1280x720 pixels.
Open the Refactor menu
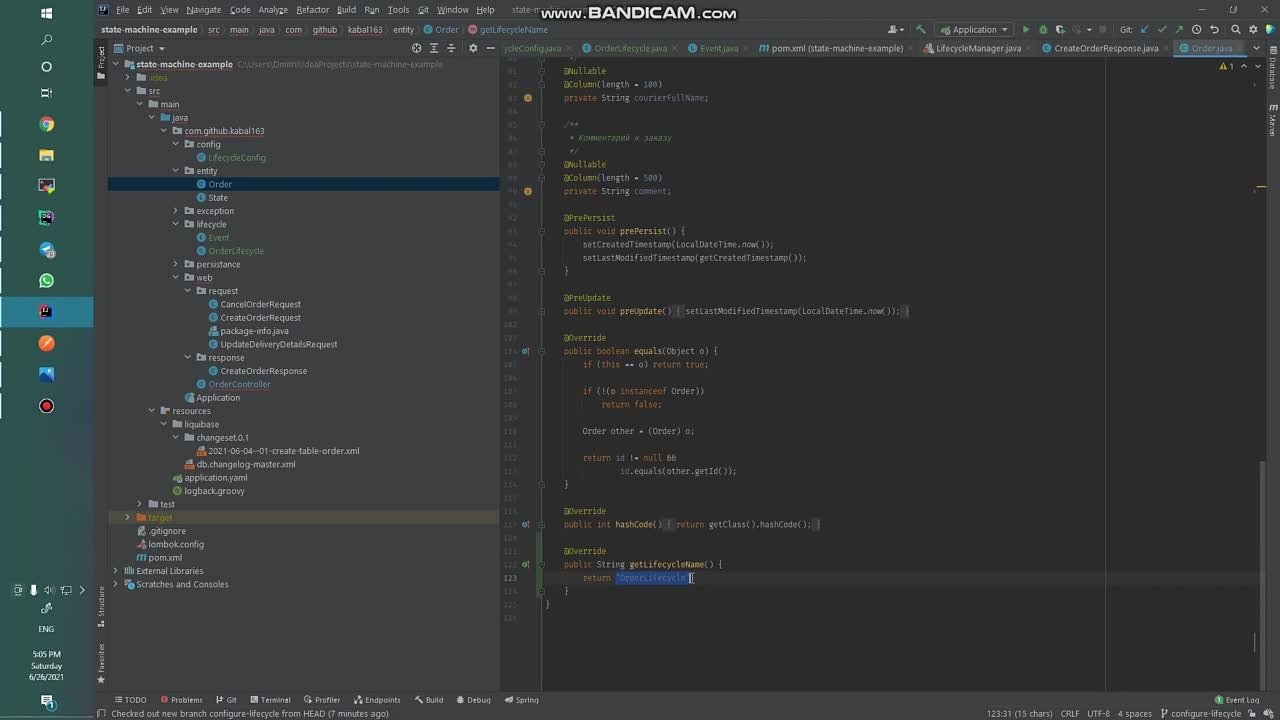(x=312, y=10)
